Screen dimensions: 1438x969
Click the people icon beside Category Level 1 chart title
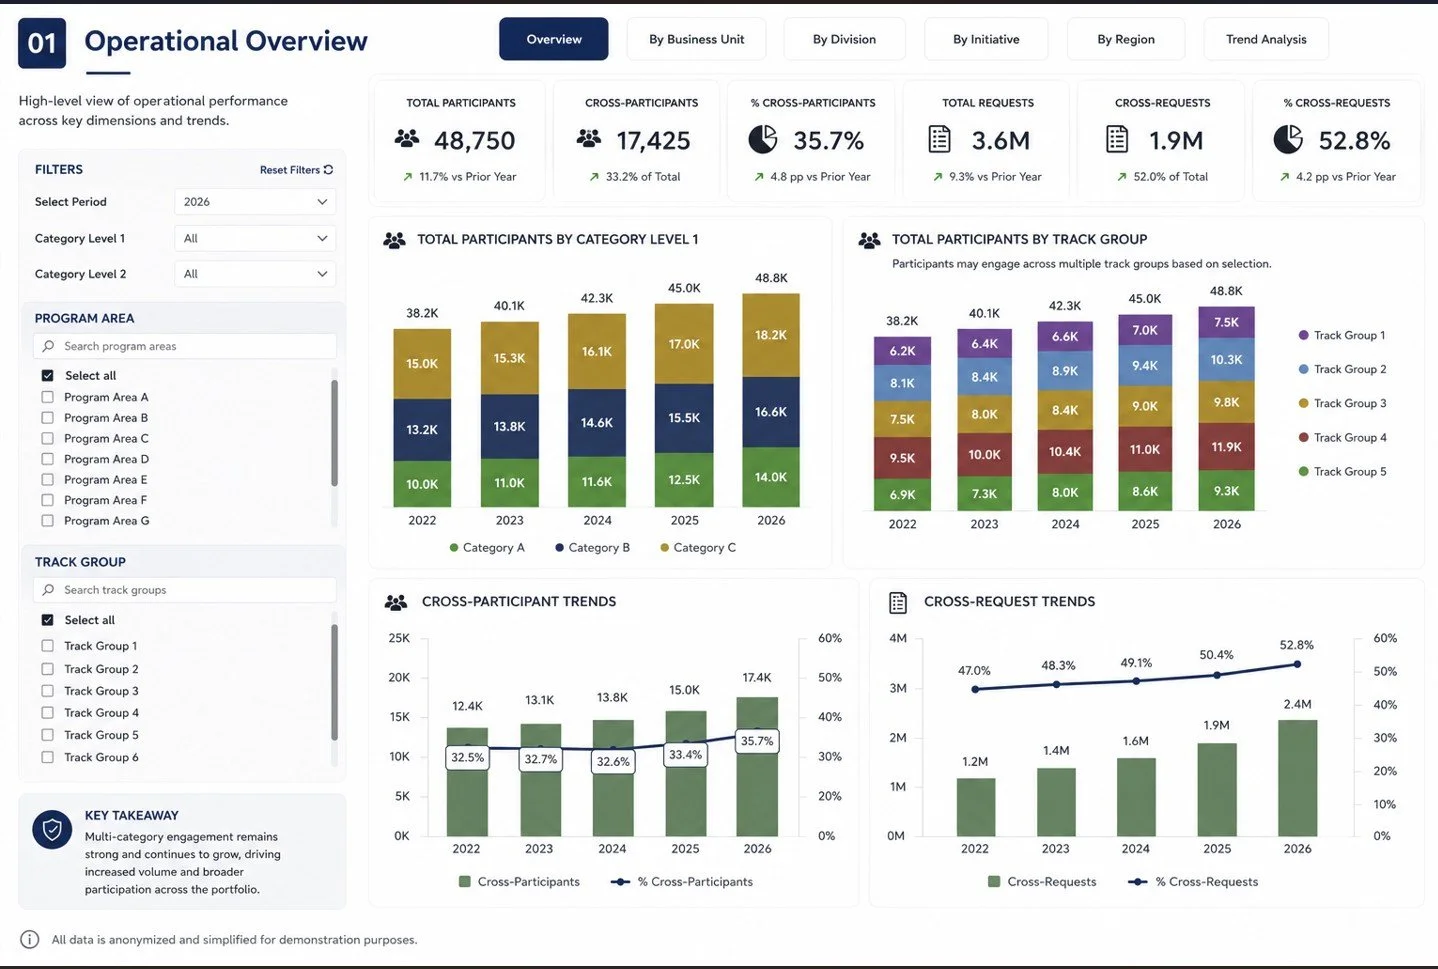click(395, 240)
